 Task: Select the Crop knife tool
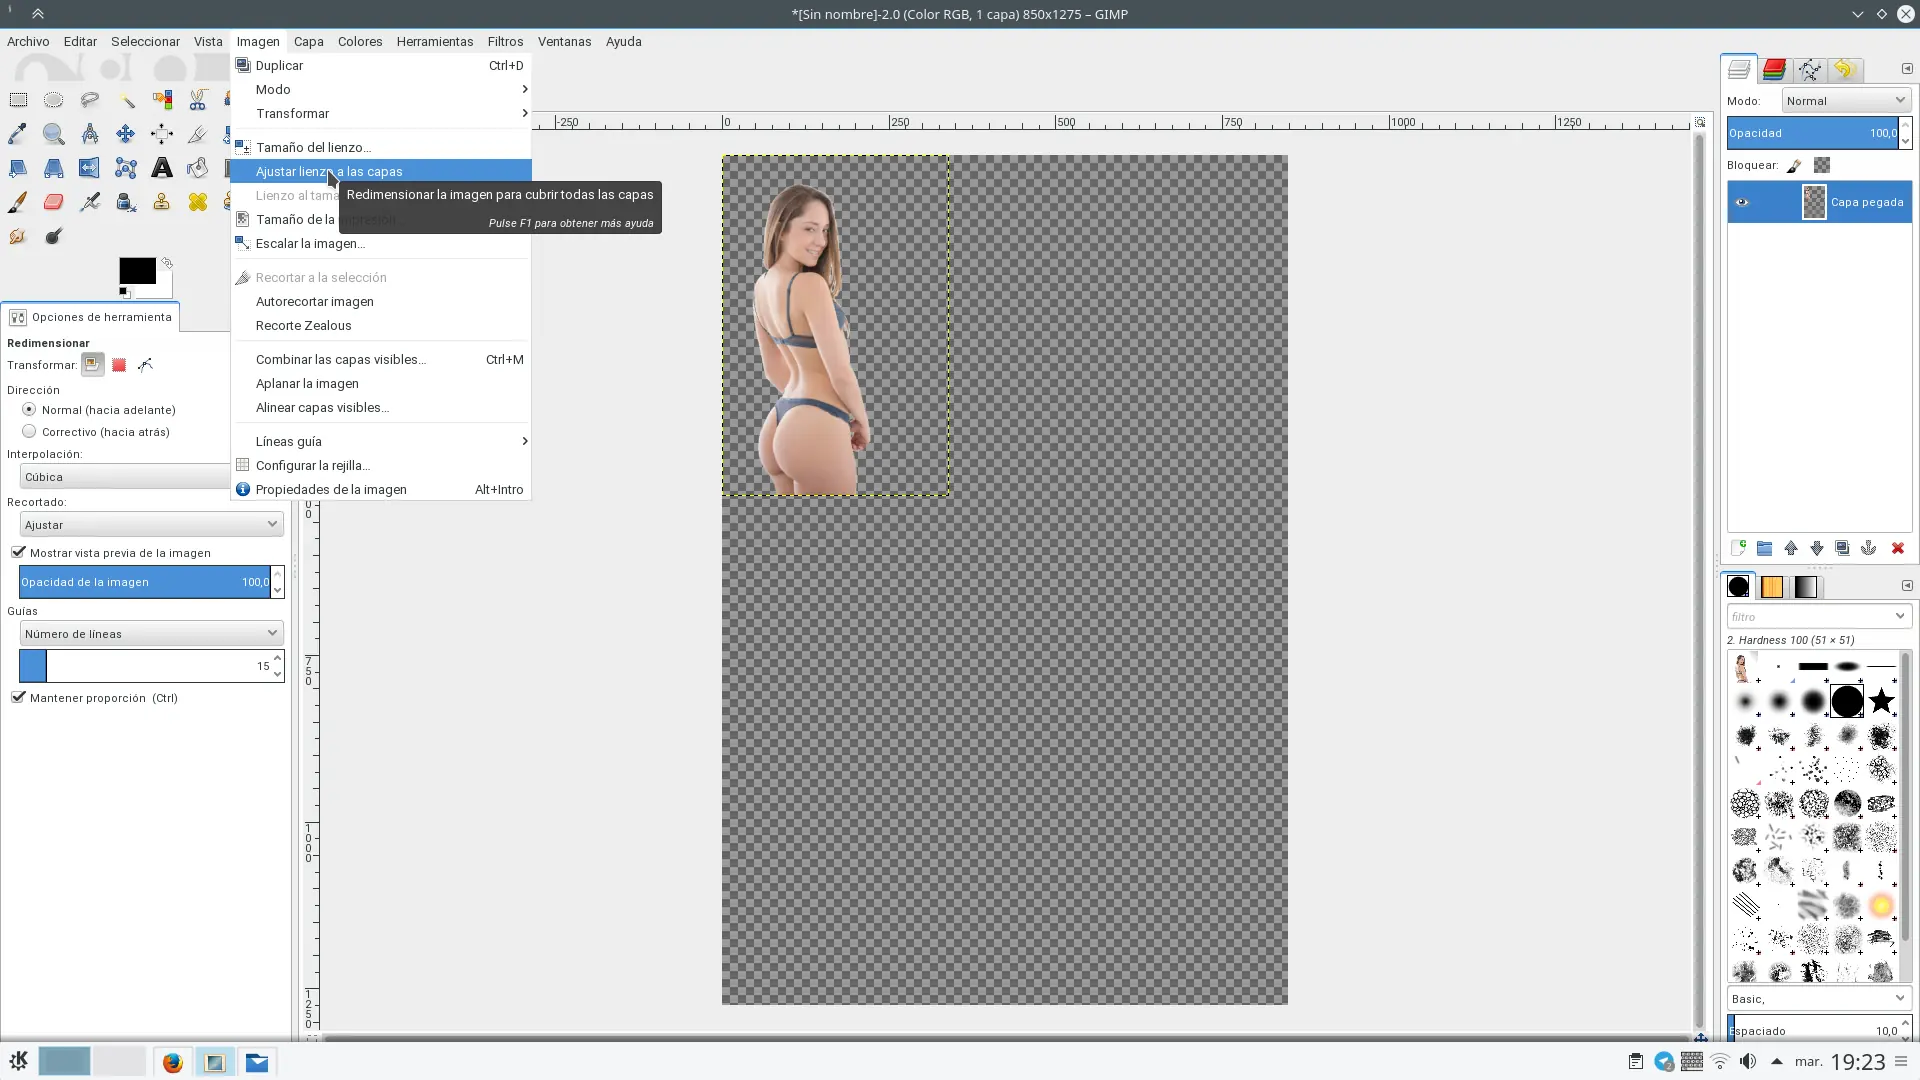(198, 134)
